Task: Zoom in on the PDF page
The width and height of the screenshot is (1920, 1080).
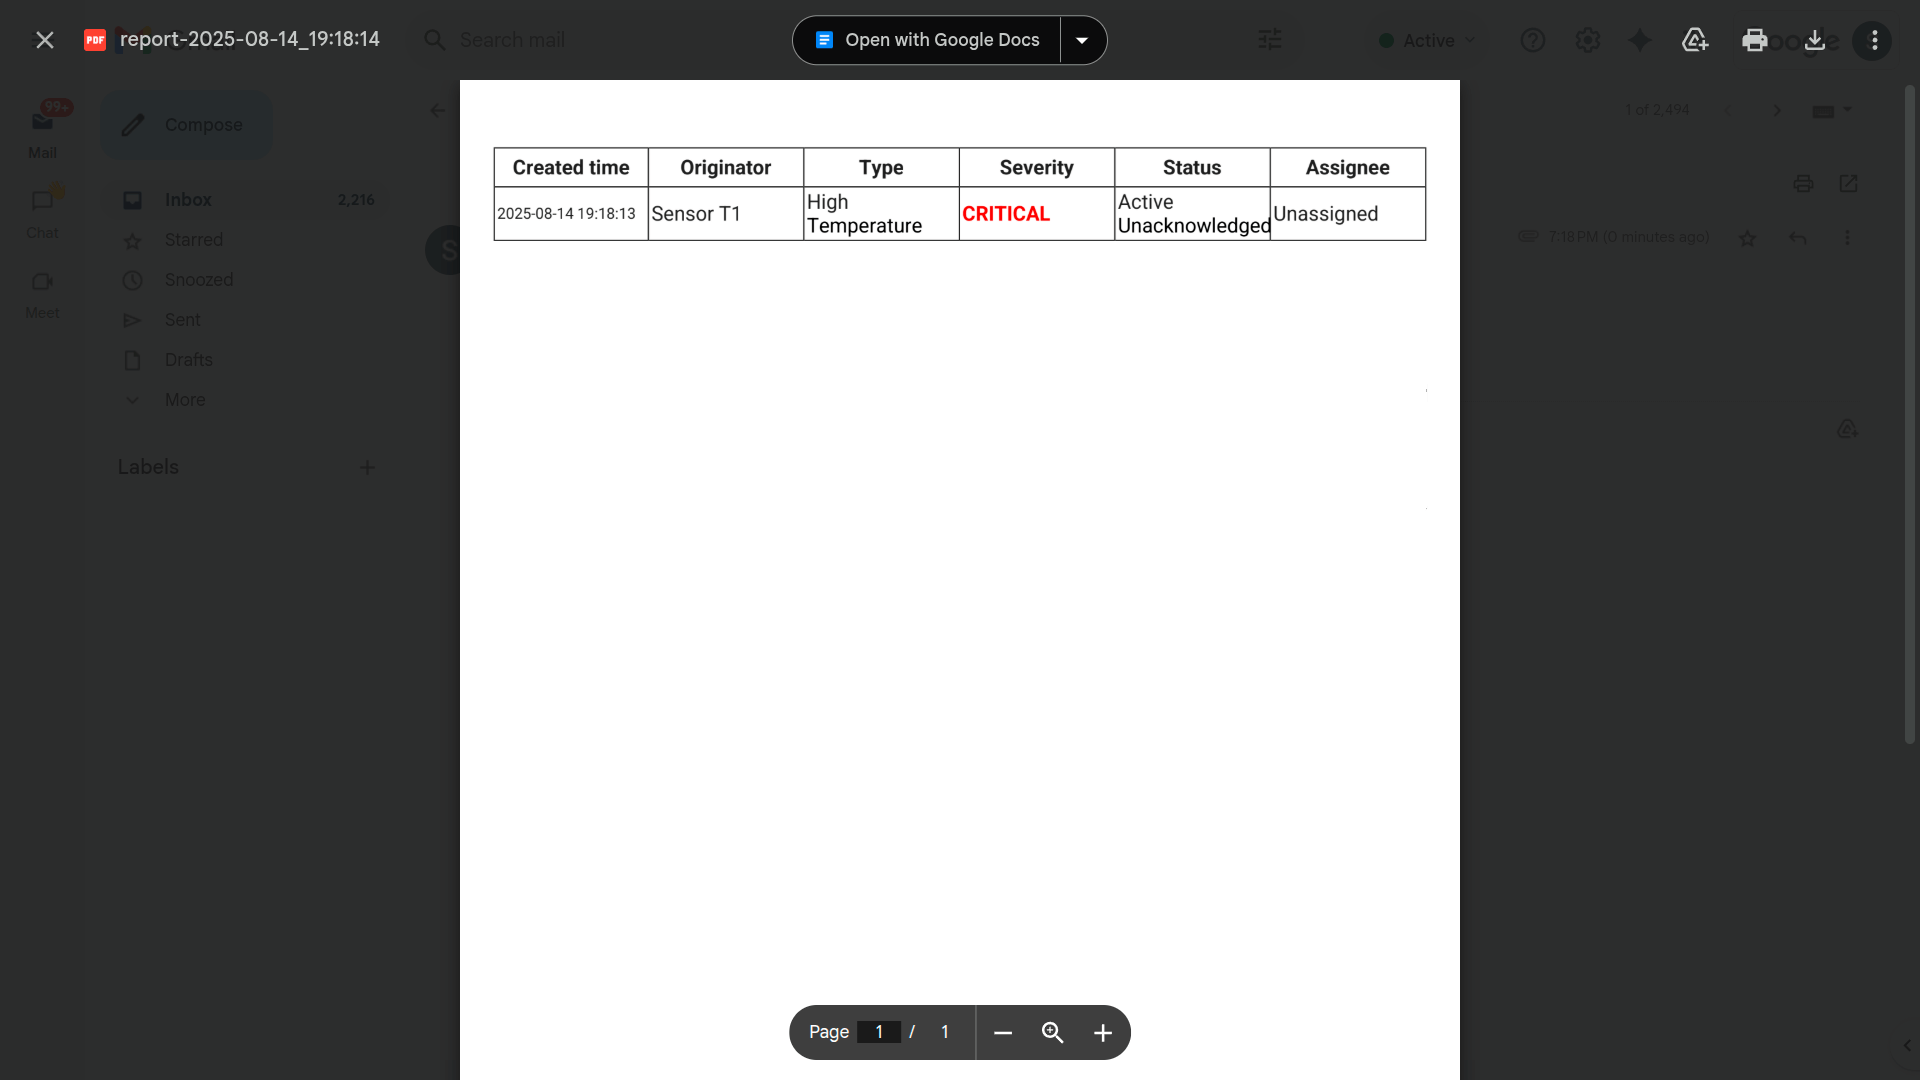Action: (1102, 1033)
